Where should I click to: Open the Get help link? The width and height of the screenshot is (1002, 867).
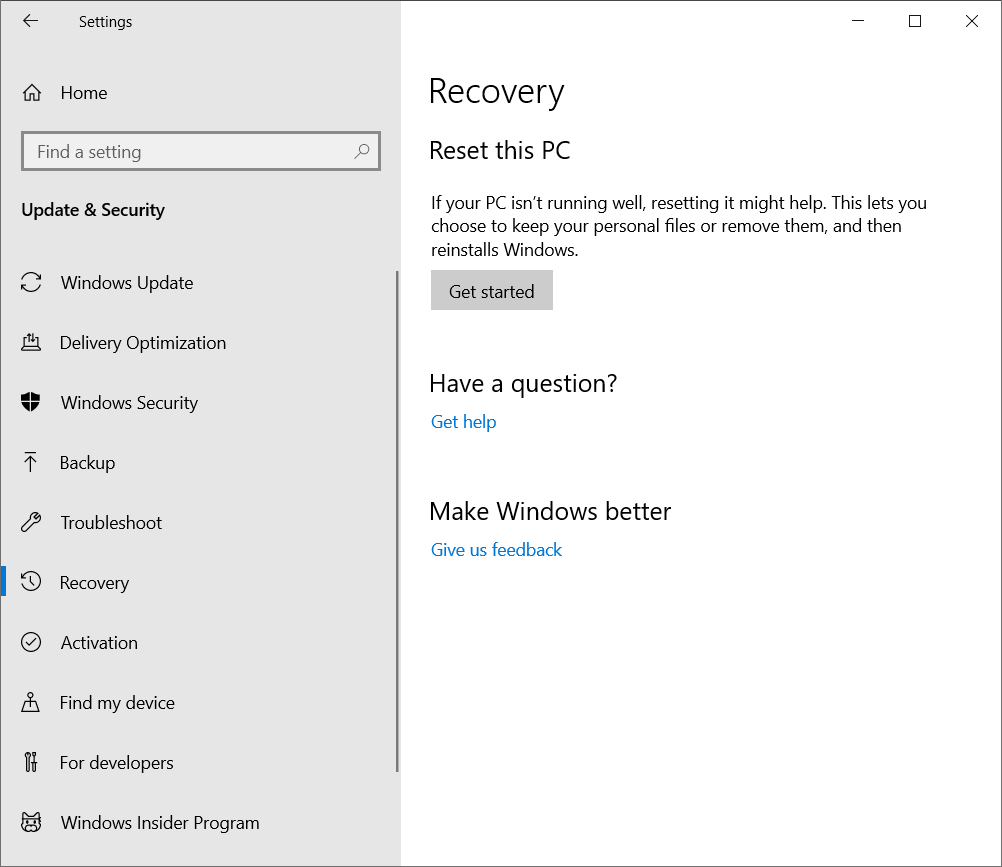[x=463, y=422]
